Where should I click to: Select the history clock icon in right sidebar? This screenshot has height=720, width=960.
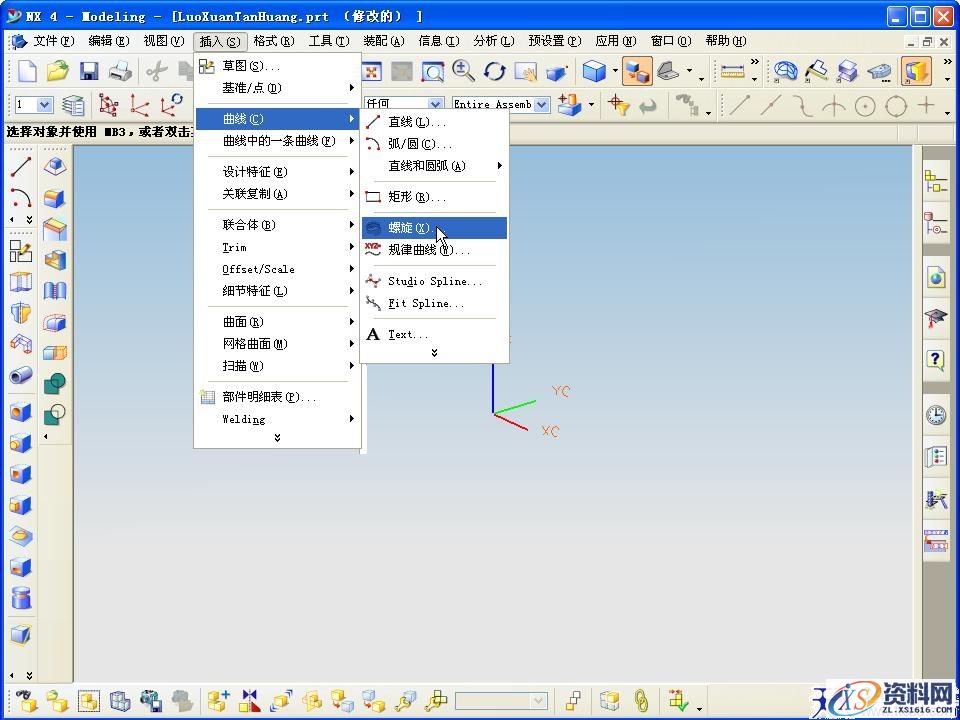click(936, 412)
